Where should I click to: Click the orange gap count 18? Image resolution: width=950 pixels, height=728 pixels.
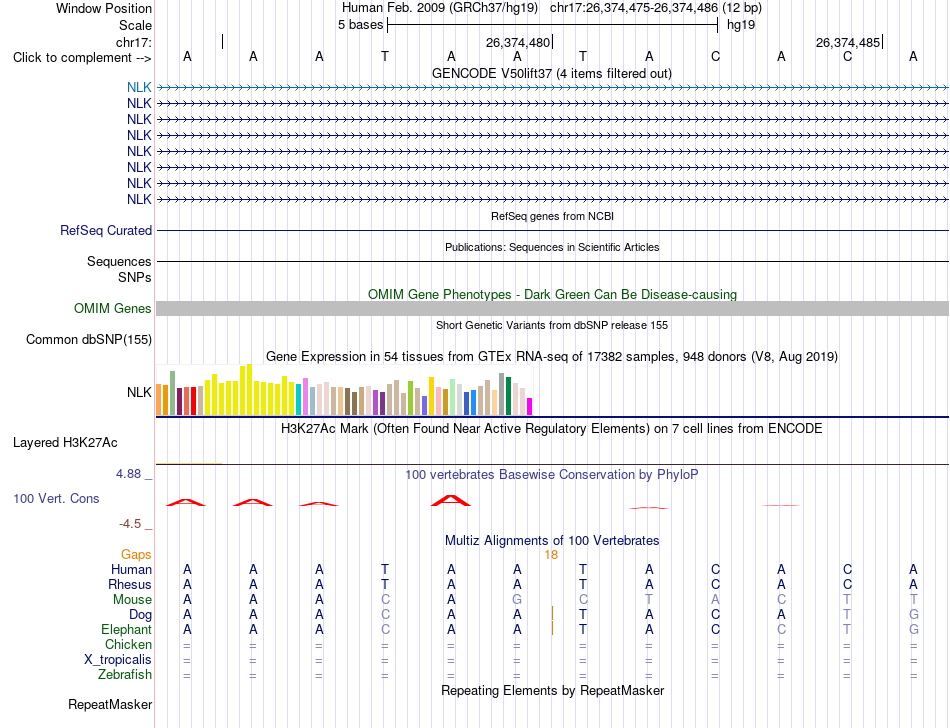click(x=551, y=555)
